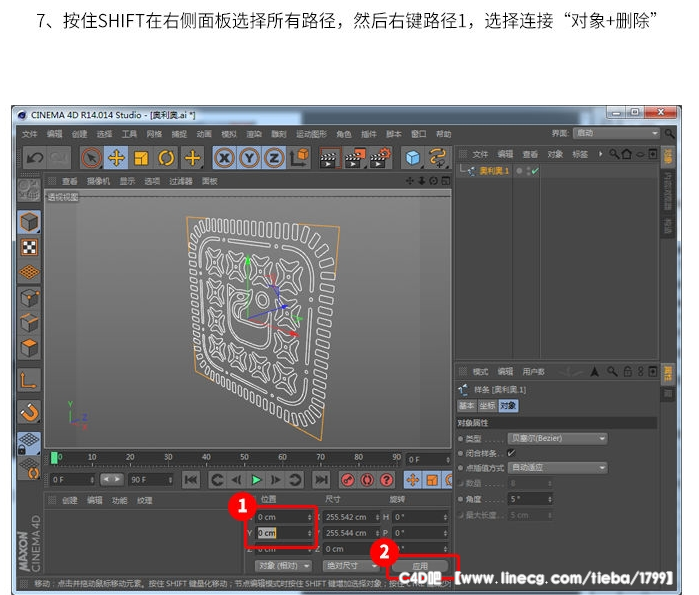Toggle the Snap magnet icon
The height and width of the screenshot is (595, 699).
[x=29, y=412]
